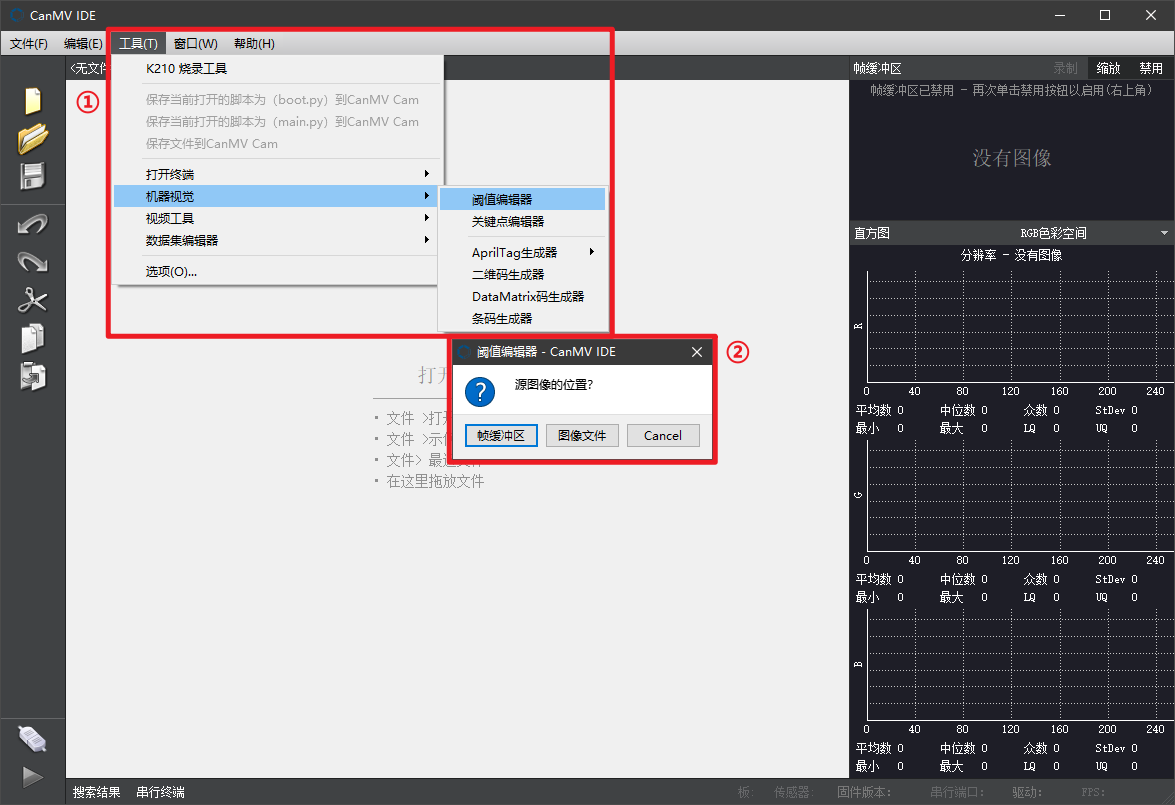Choose 条码生成器 entry
This screenshot has height=805, width=1175.
click(x=522, y=319)
